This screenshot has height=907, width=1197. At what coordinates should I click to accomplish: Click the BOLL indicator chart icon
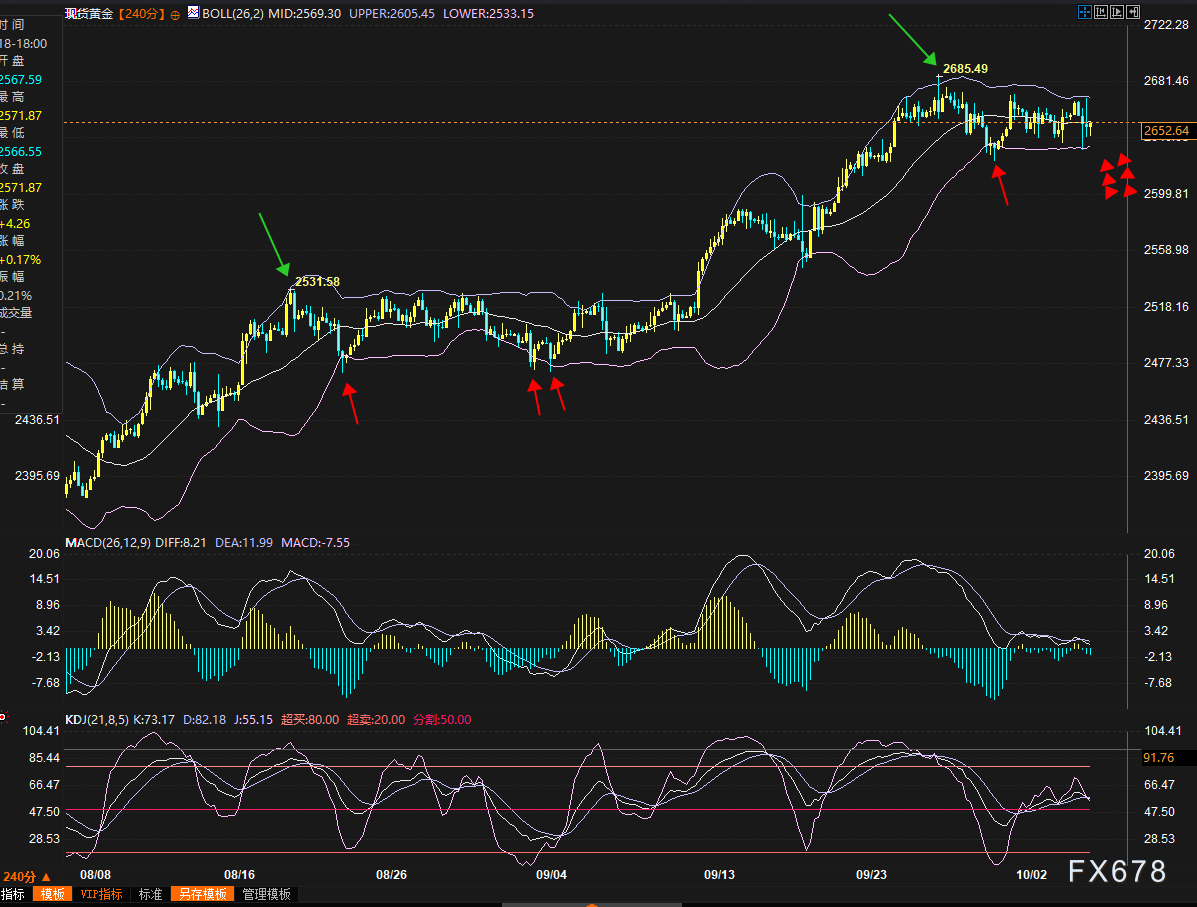[x=192, y=14]
